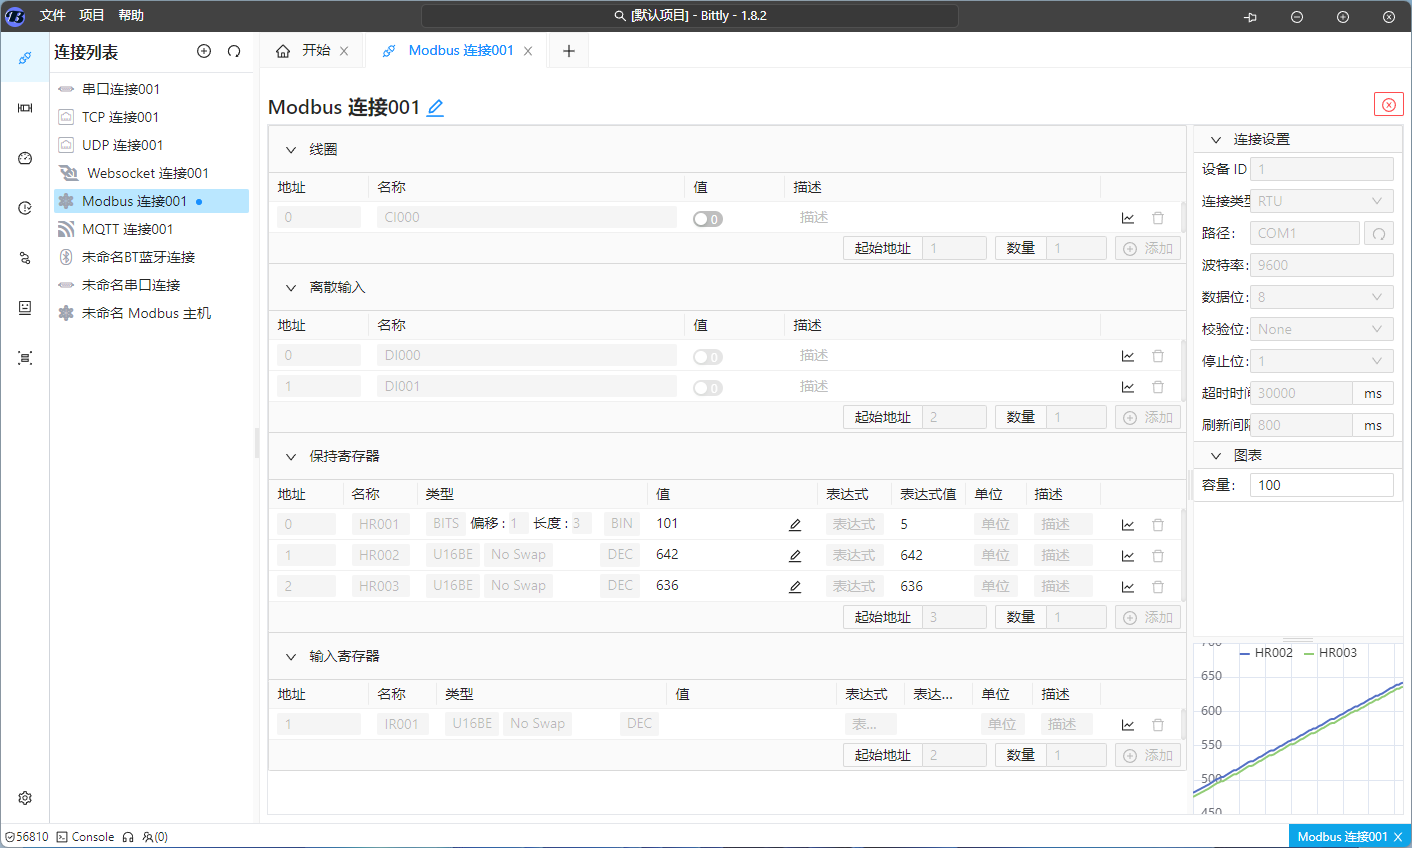Select 串口连接001 in connection list
Viewport: 1412px width, 848px height.
(x=152, y=89)
